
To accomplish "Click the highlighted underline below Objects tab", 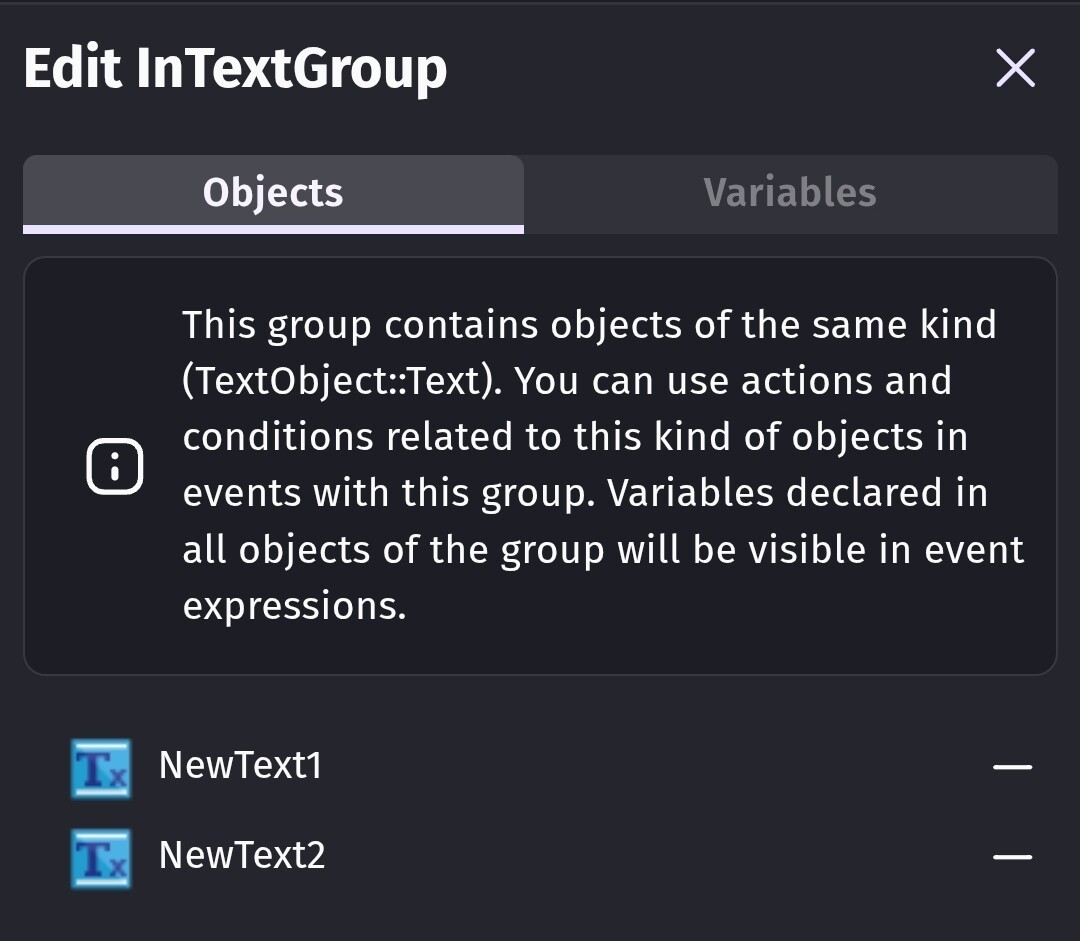I will 273,230.
